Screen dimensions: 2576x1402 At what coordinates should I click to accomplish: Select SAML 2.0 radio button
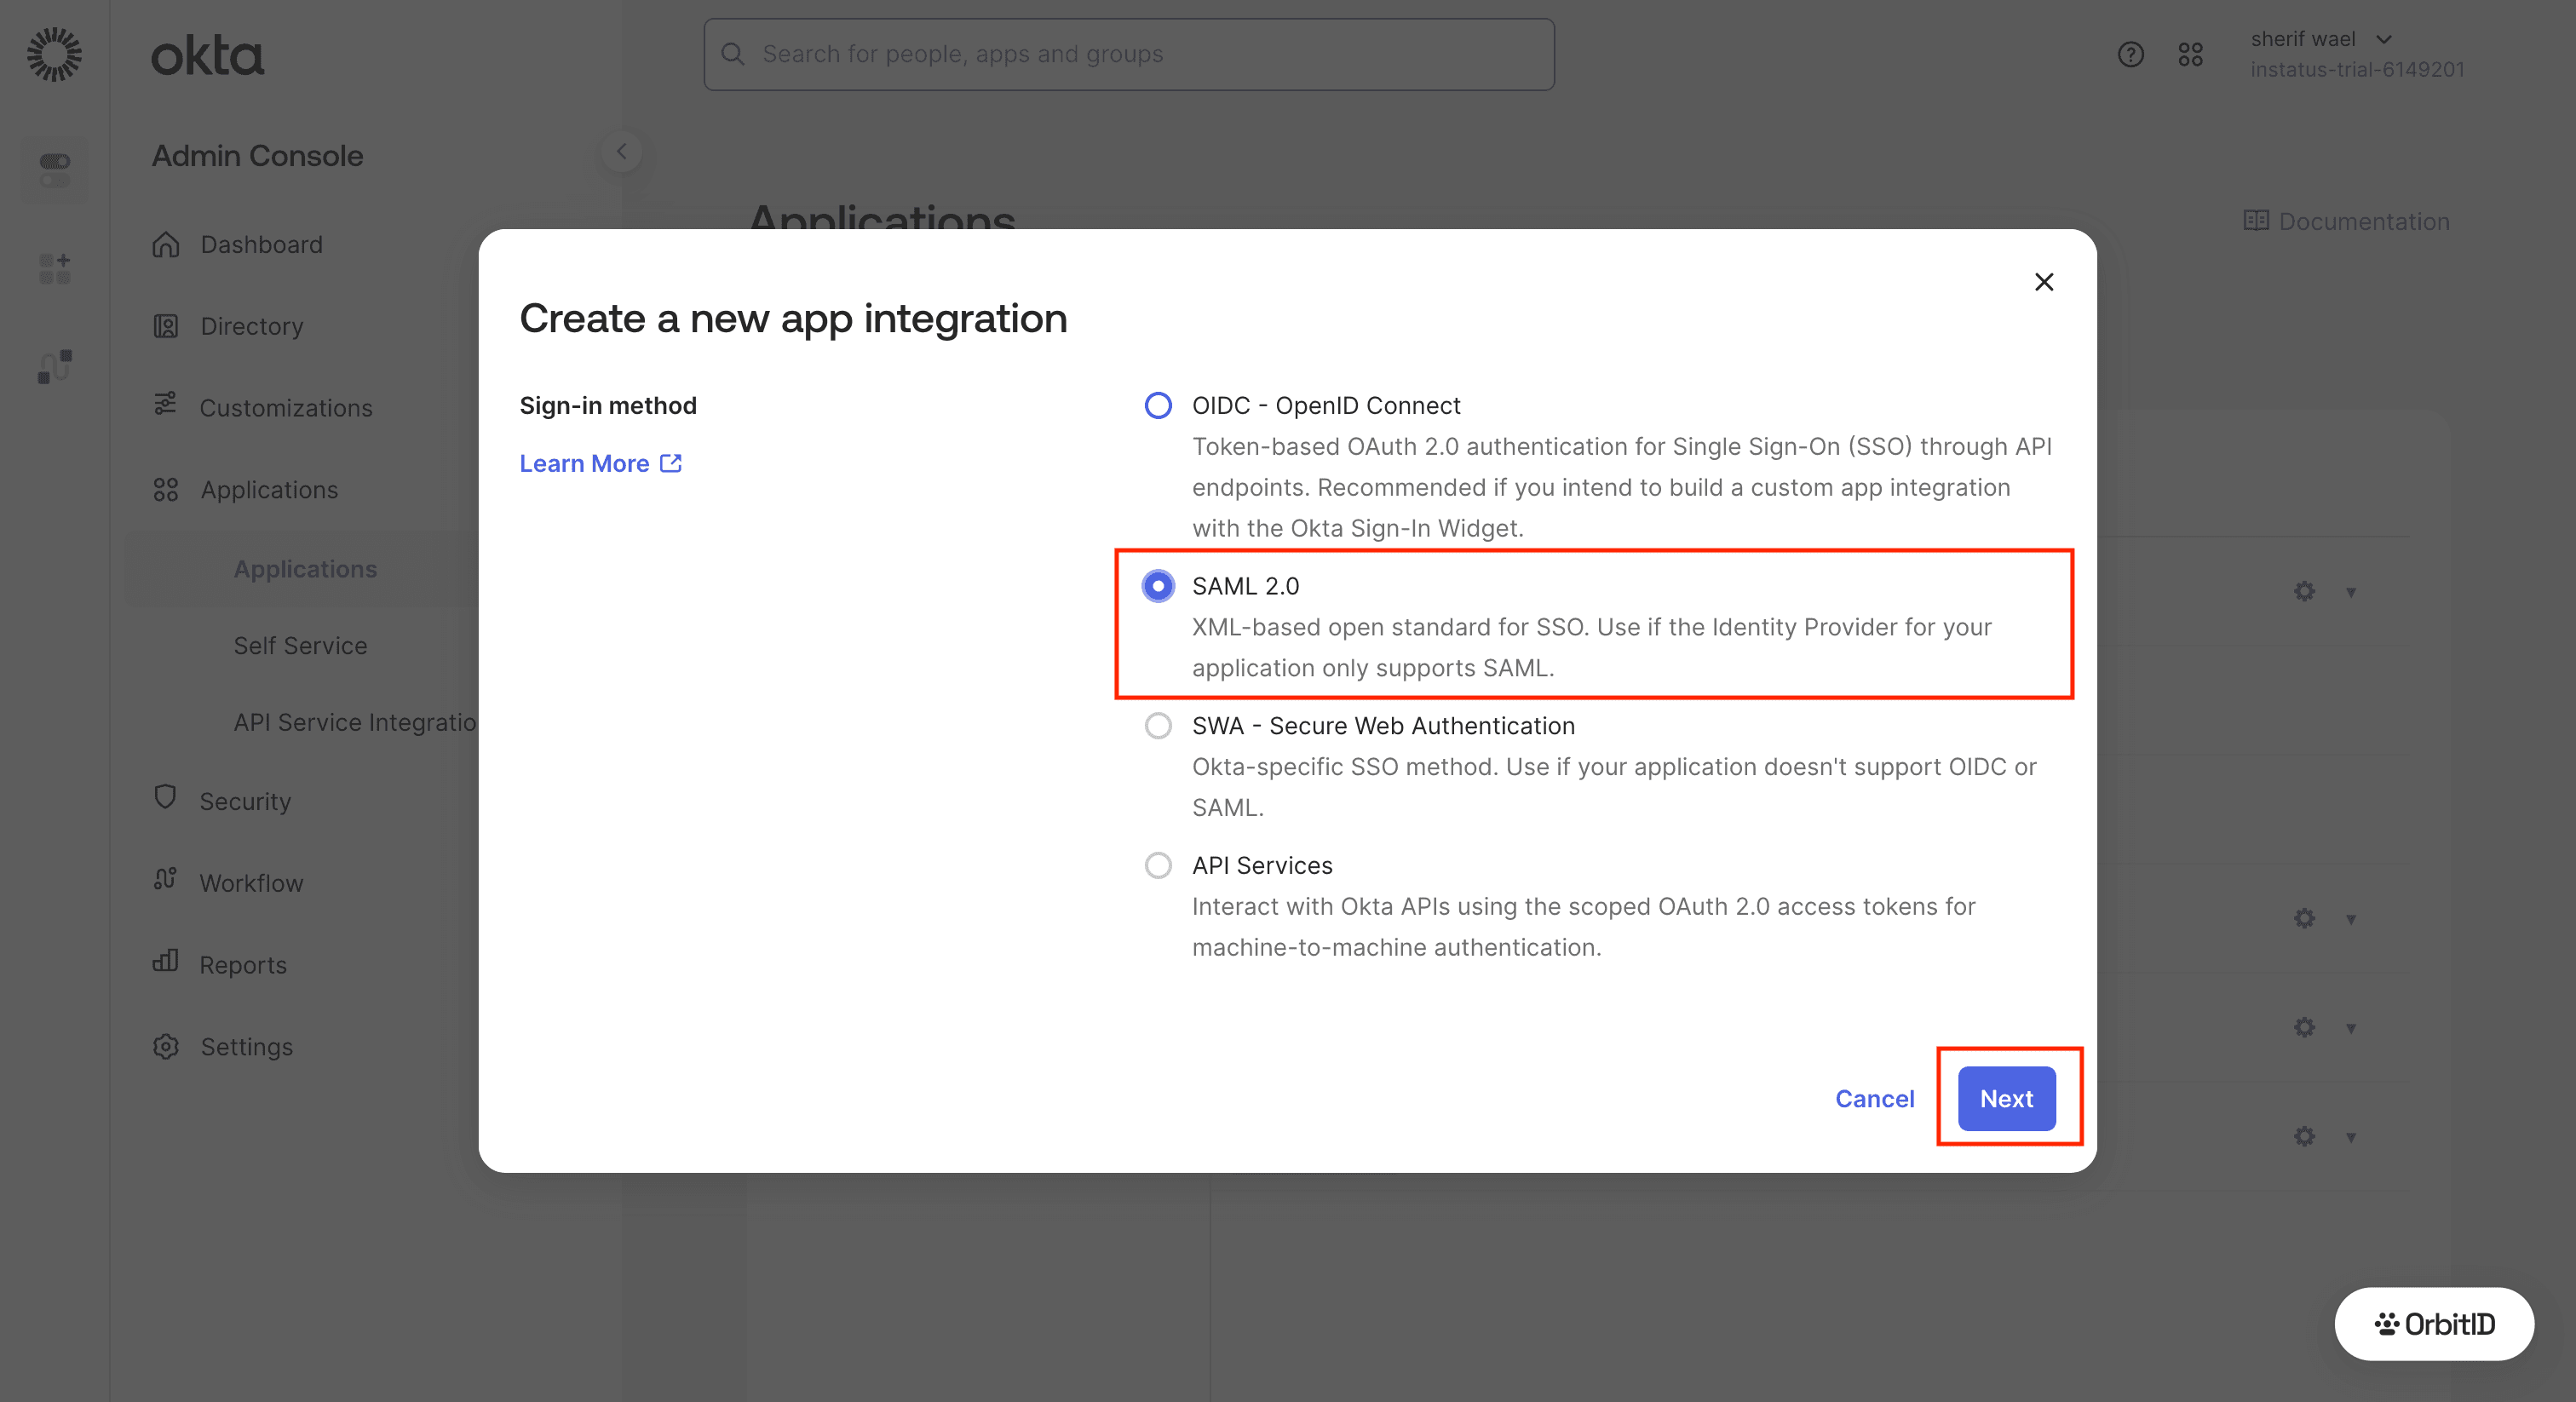[x=1157, y=586]
